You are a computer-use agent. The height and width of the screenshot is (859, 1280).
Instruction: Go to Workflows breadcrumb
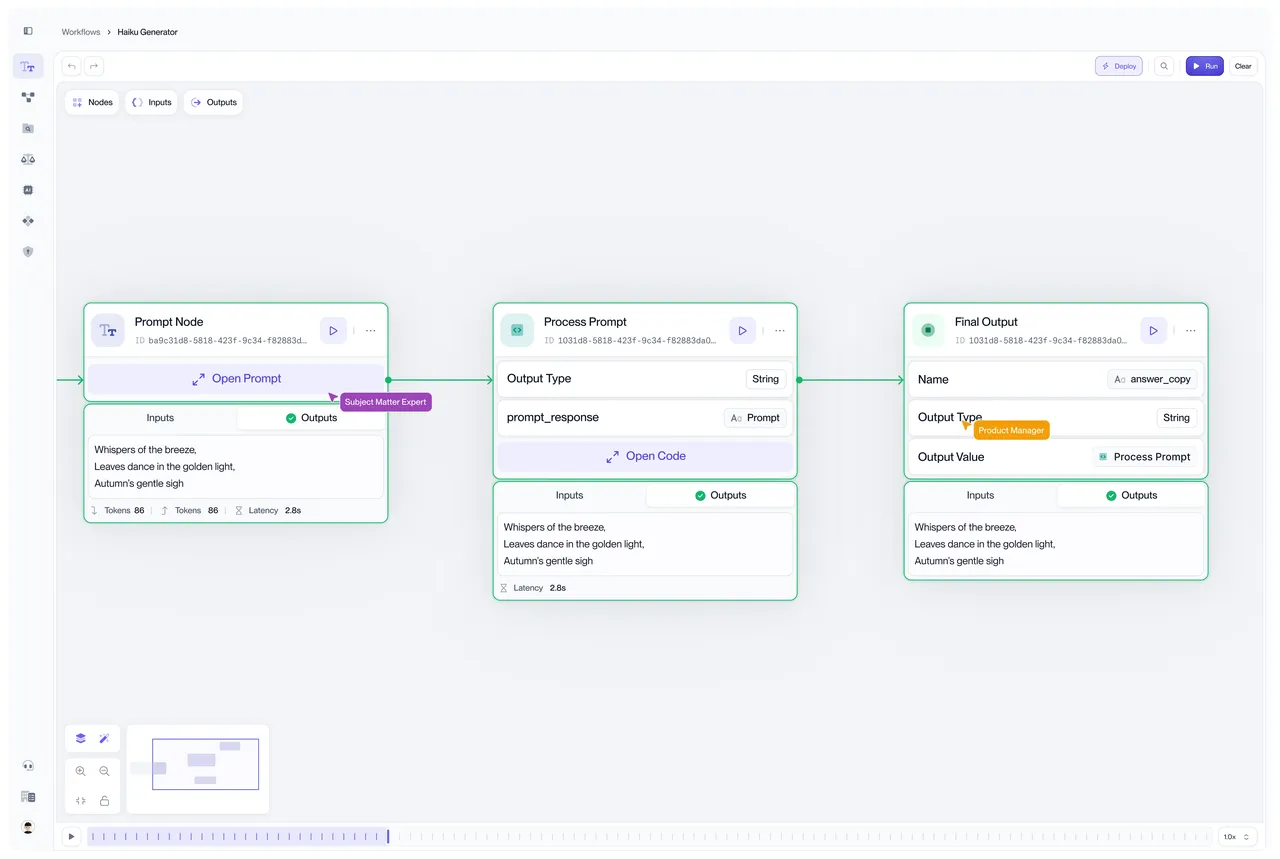point(81,32)
